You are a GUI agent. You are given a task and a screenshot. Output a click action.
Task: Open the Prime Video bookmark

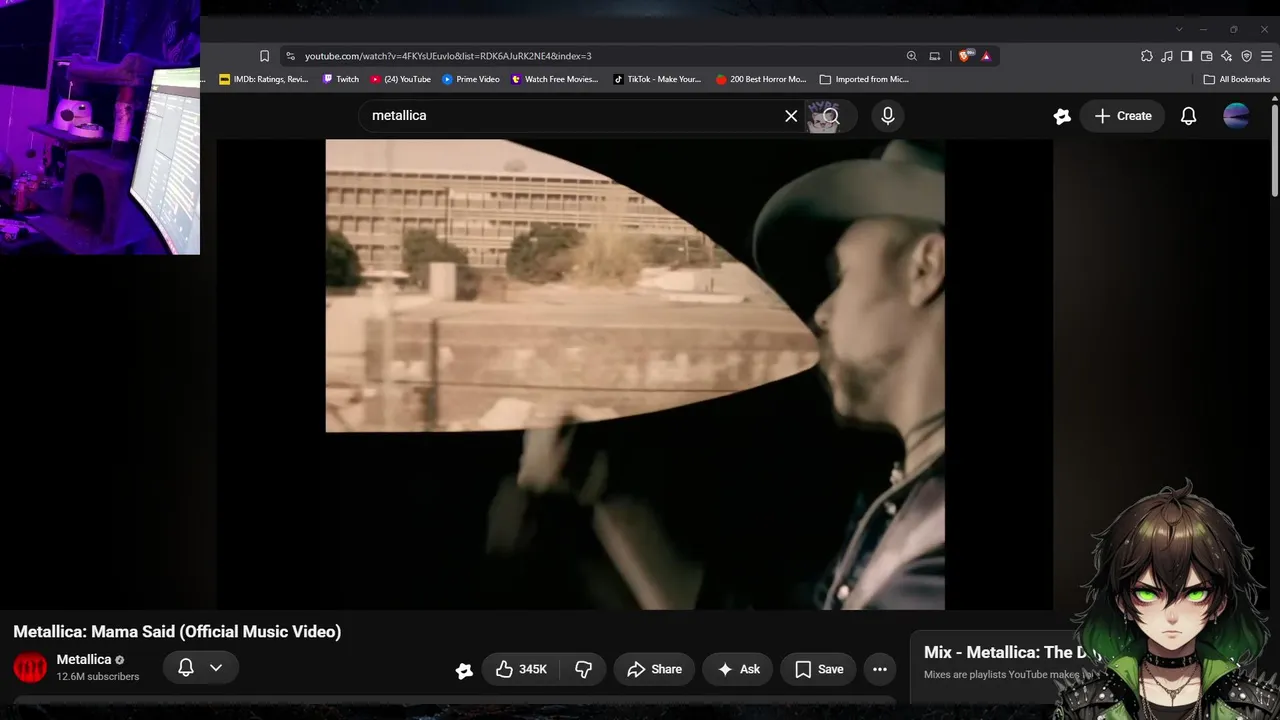[x=470, y=79]
